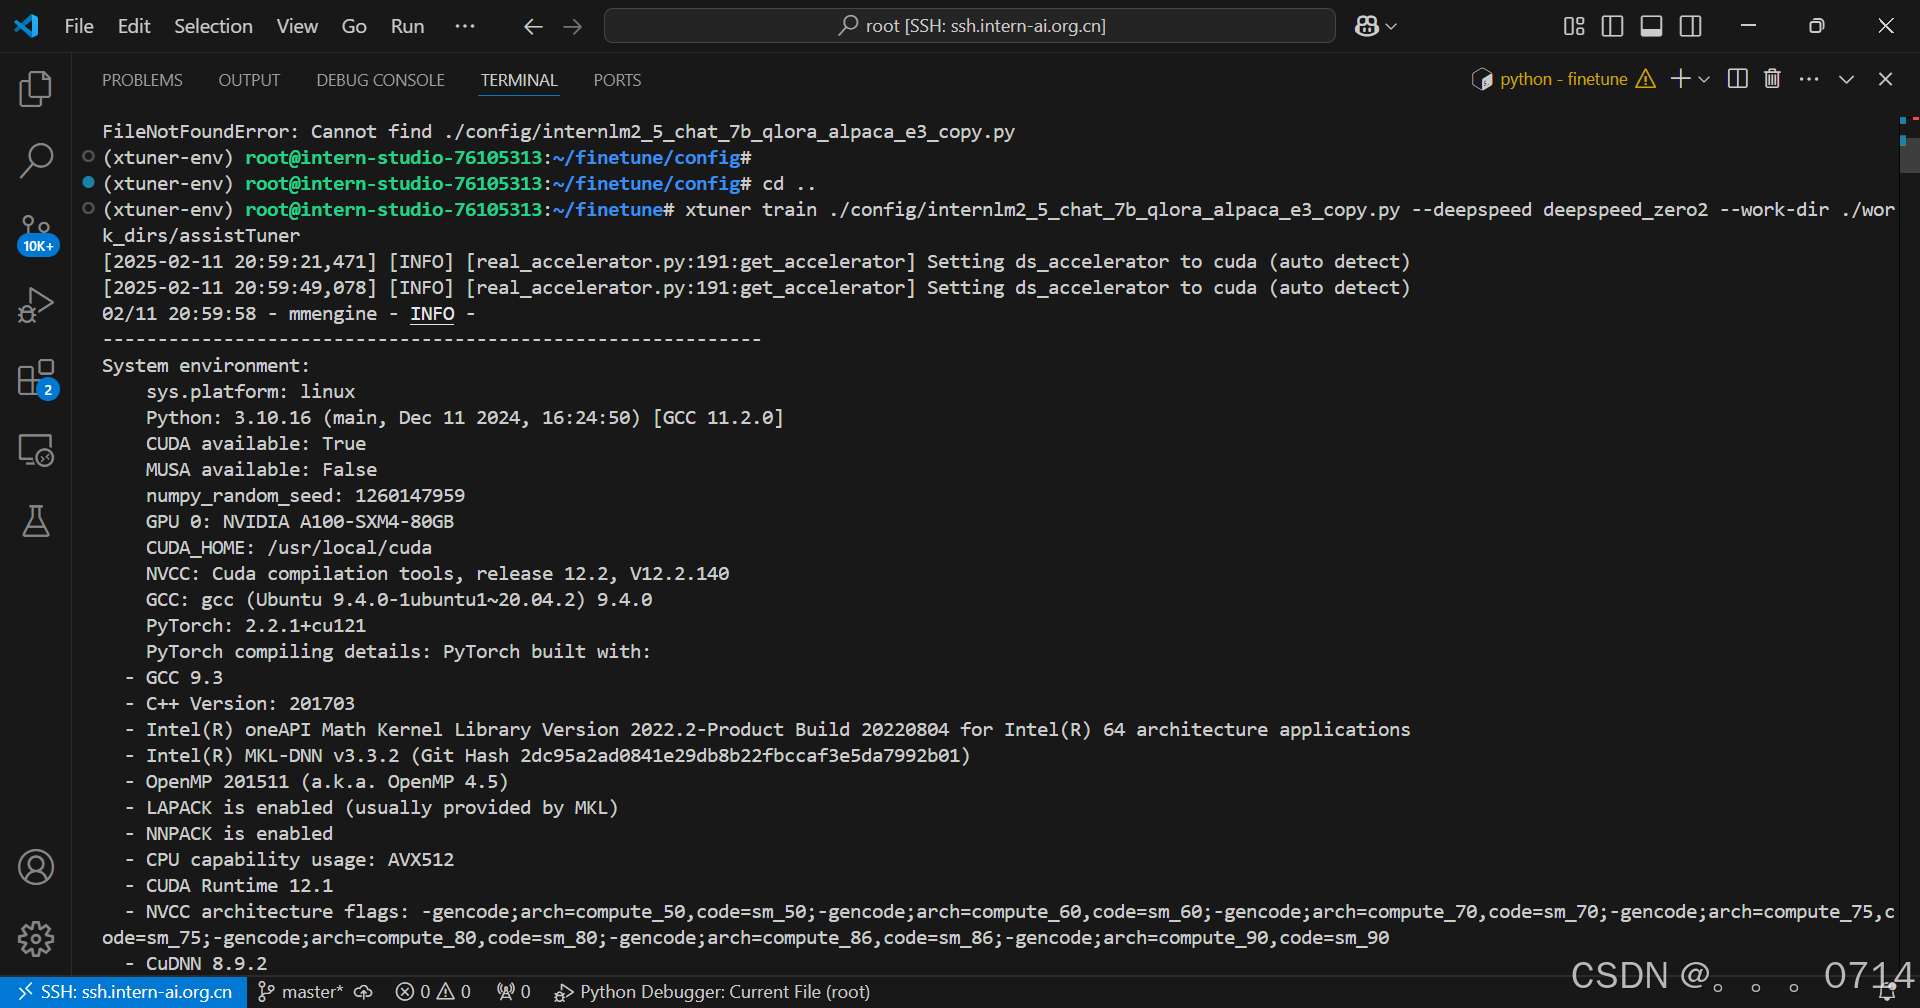Open the Accounts menu icon

36,867
